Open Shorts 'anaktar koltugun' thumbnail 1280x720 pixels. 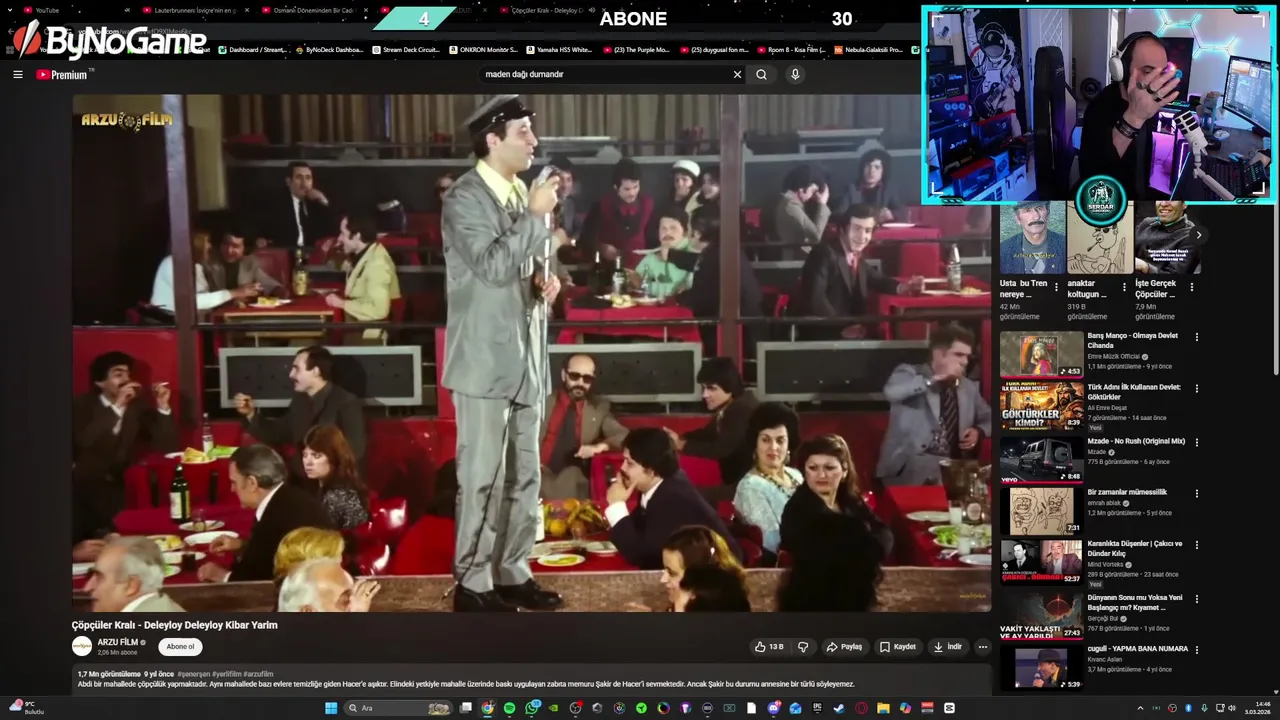coord(1100,237)
